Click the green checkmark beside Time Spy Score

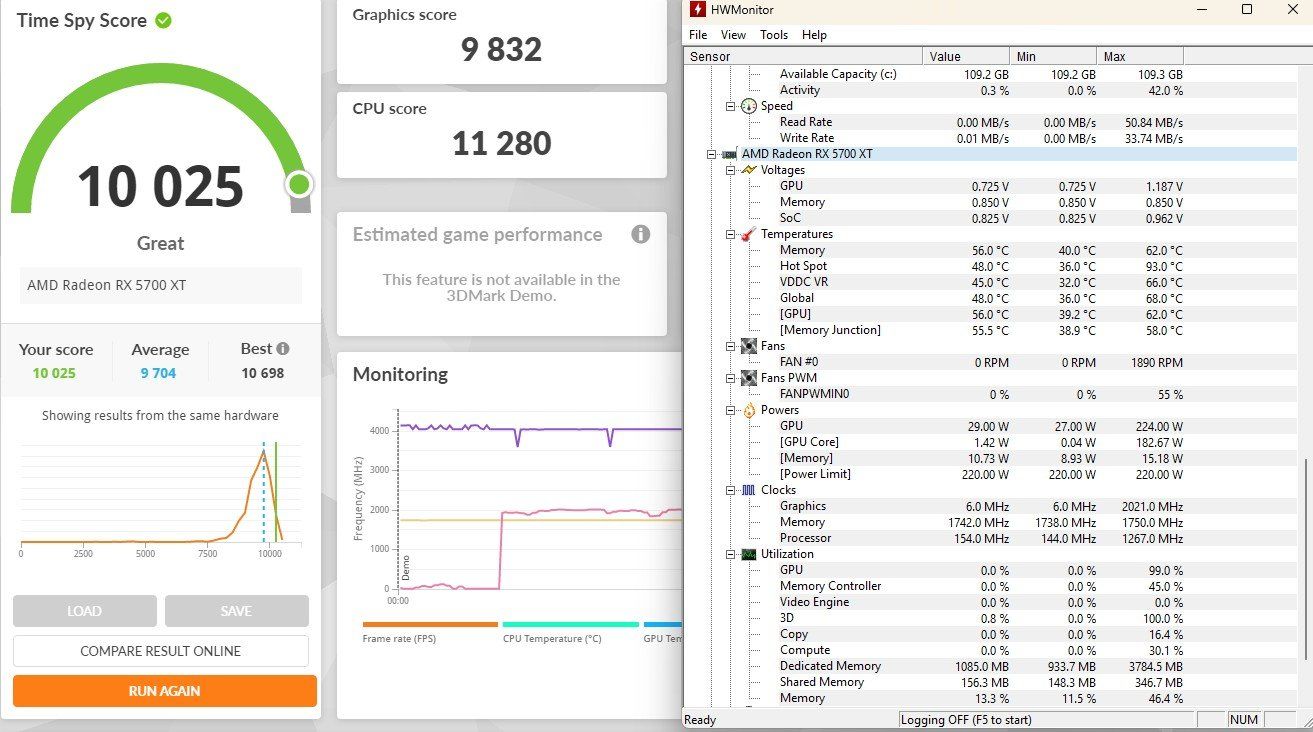[x=163, y=20]
